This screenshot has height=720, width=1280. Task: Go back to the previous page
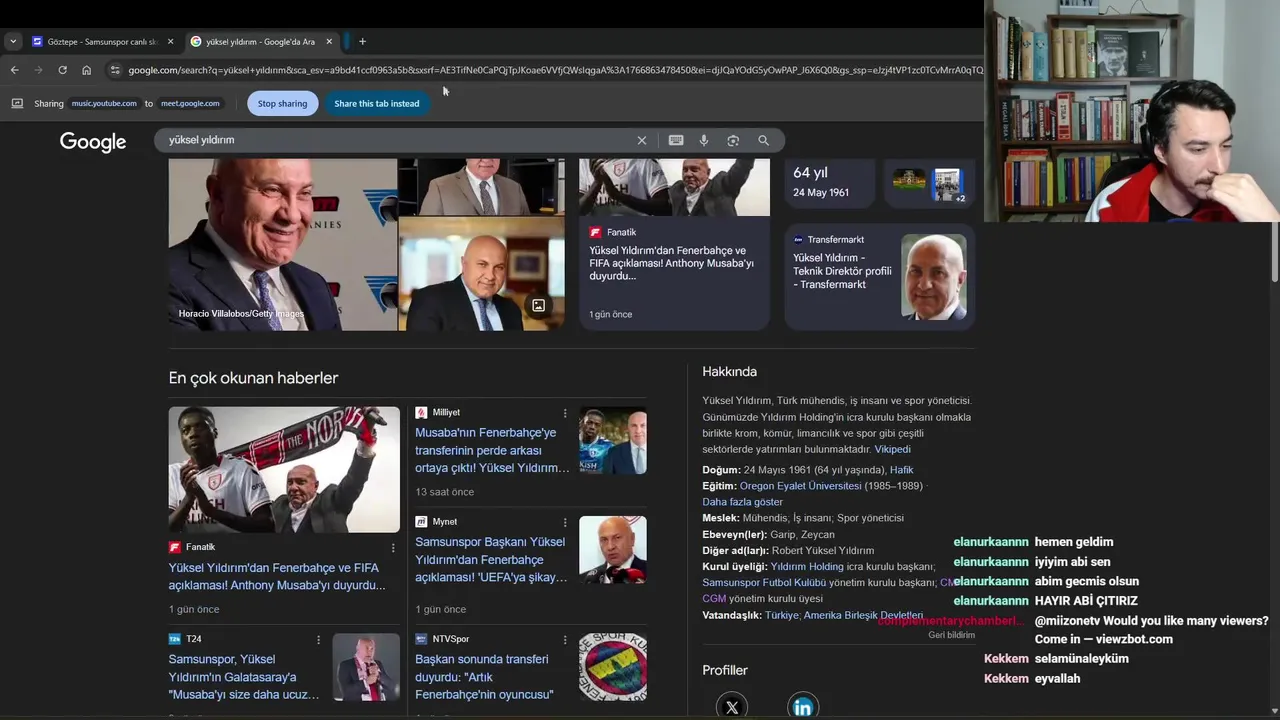click(14, 70)
